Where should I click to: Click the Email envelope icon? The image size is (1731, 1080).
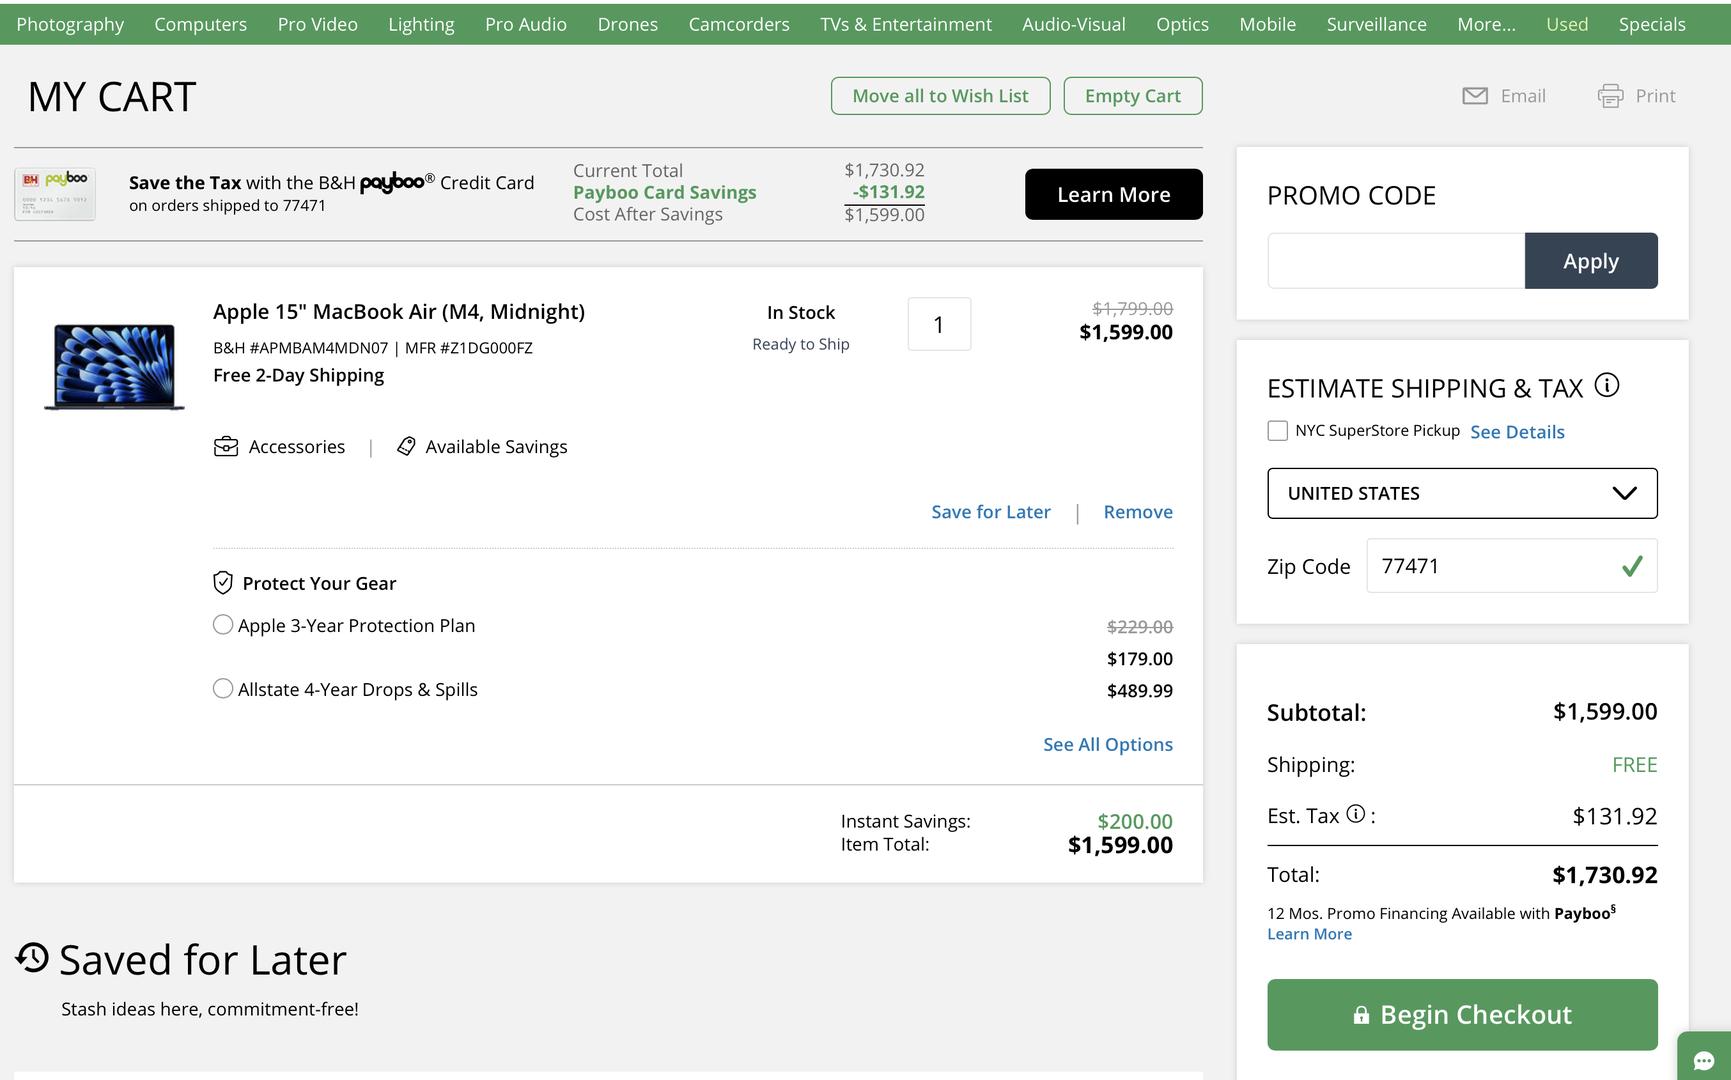click(x=1475, y=96)
